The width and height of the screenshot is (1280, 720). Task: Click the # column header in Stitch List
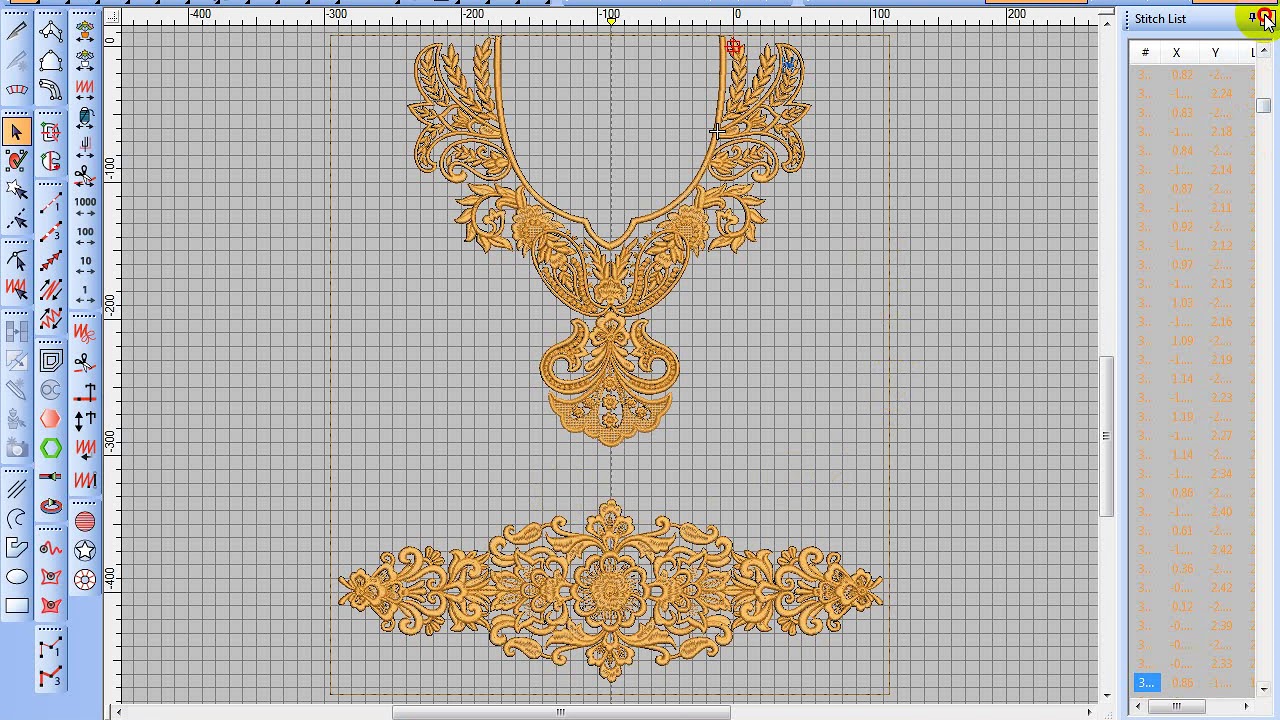(1145, 53)
